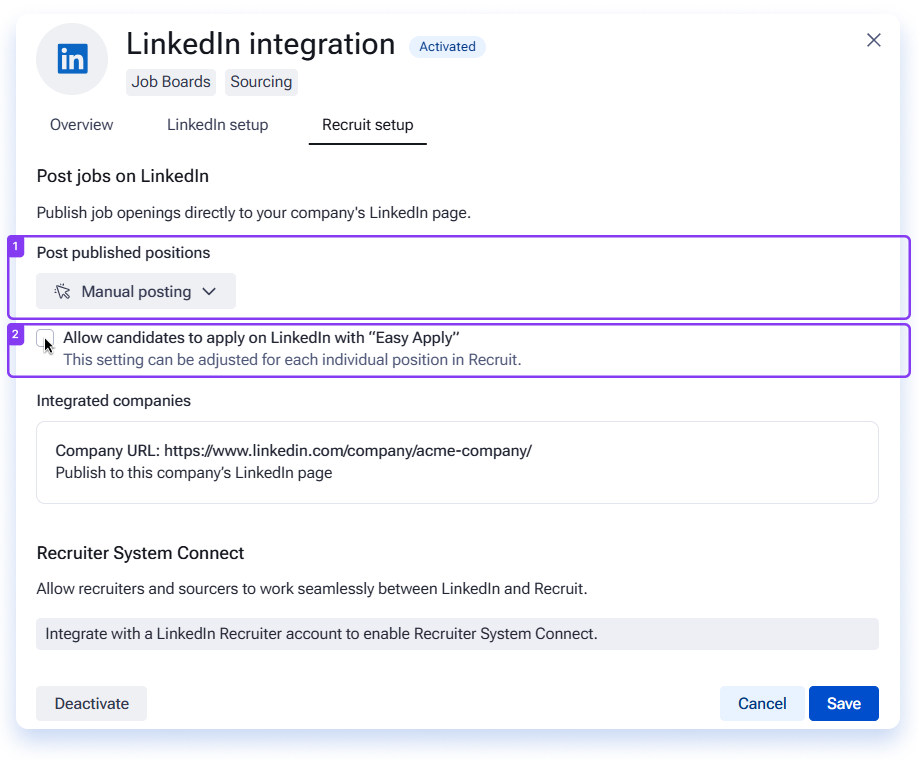Screen dimensions: 918x760
Task: Click 'Allow candidates to apply' label text
Action: pos(261,338)
